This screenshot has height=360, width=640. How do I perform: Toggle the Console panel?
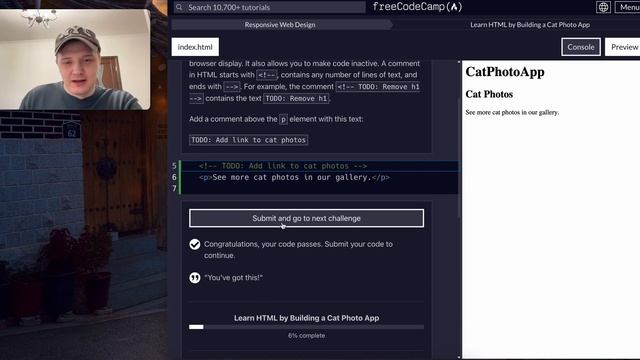[580, 47]
